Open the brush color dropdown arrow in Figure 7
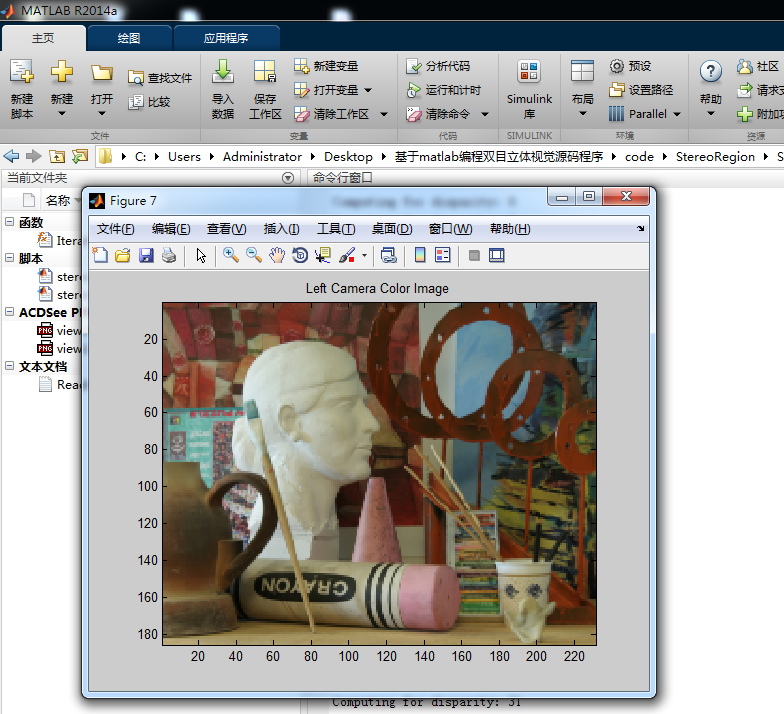This screenshot has width=784, height=714. tap(364, 256)
